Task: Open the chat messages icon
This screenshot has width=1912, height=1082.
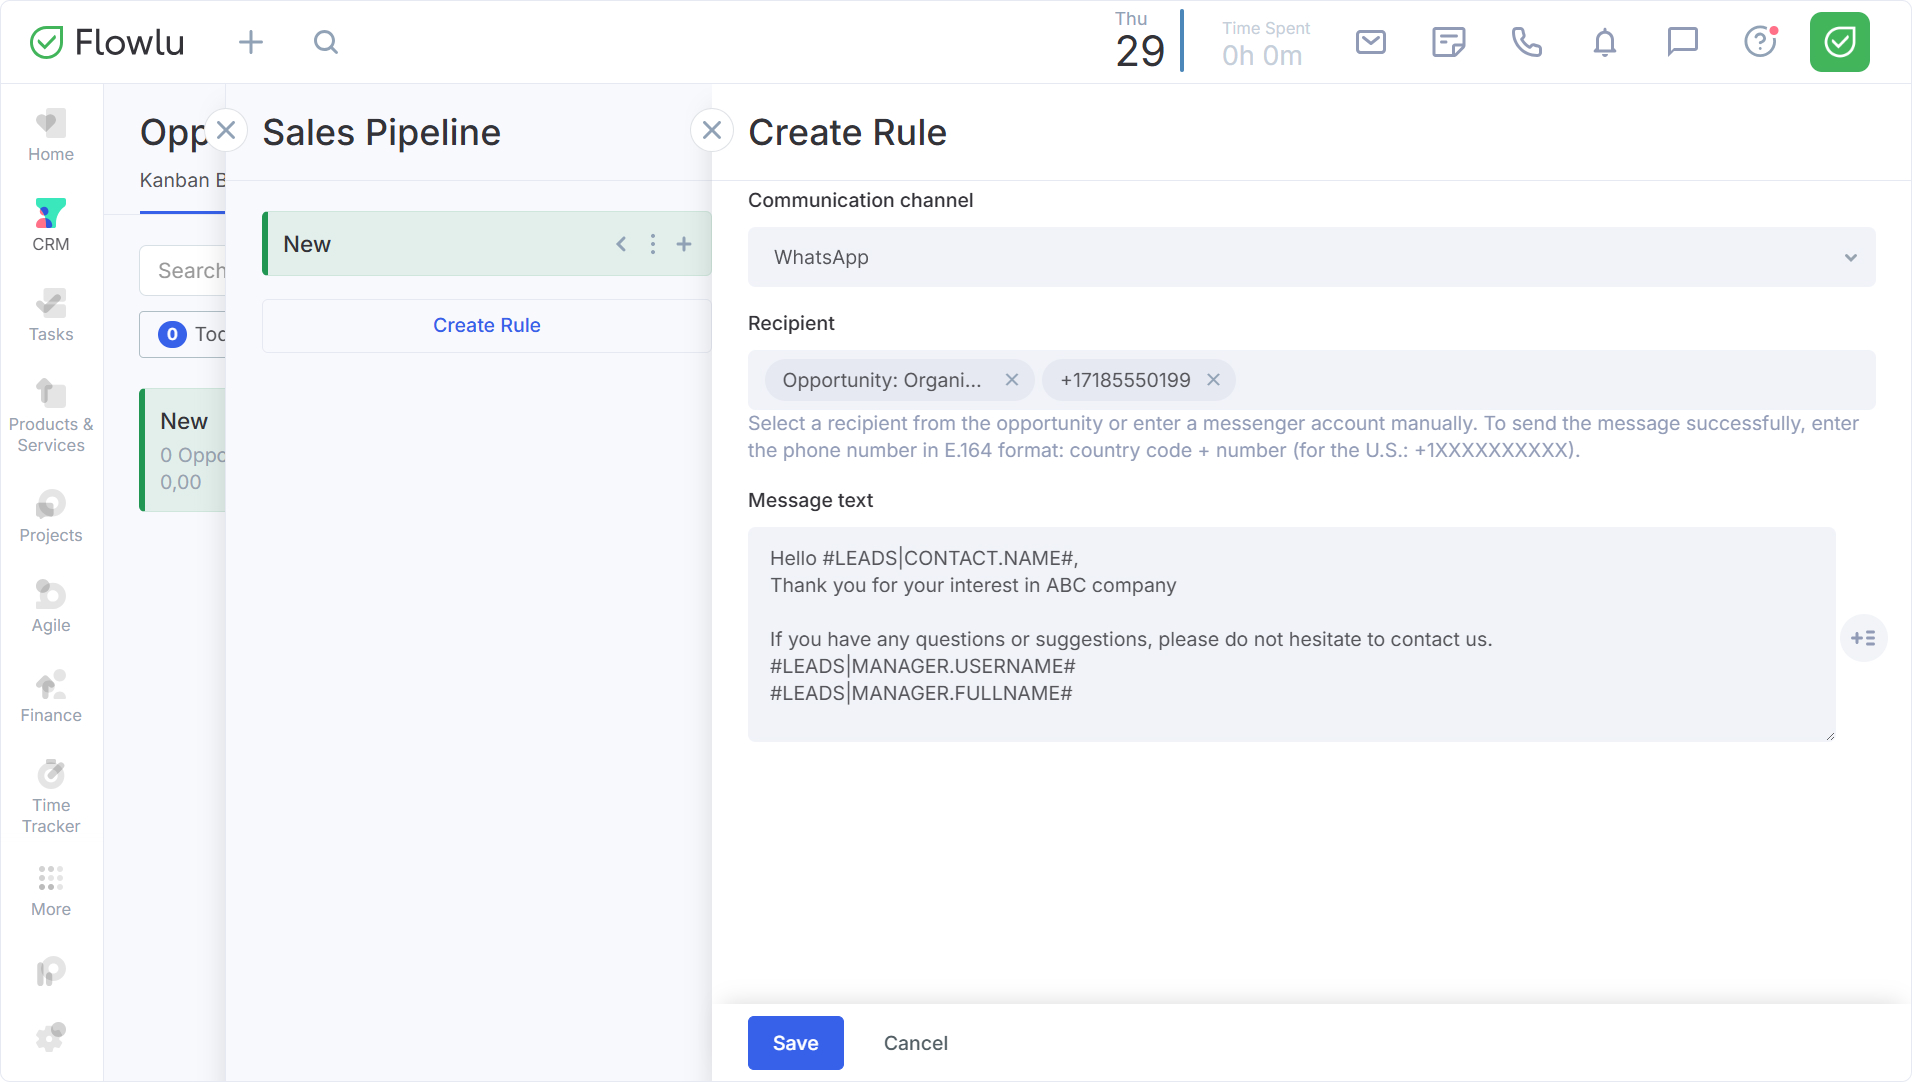Action: pyautogui.click(x=1682, y=42)
